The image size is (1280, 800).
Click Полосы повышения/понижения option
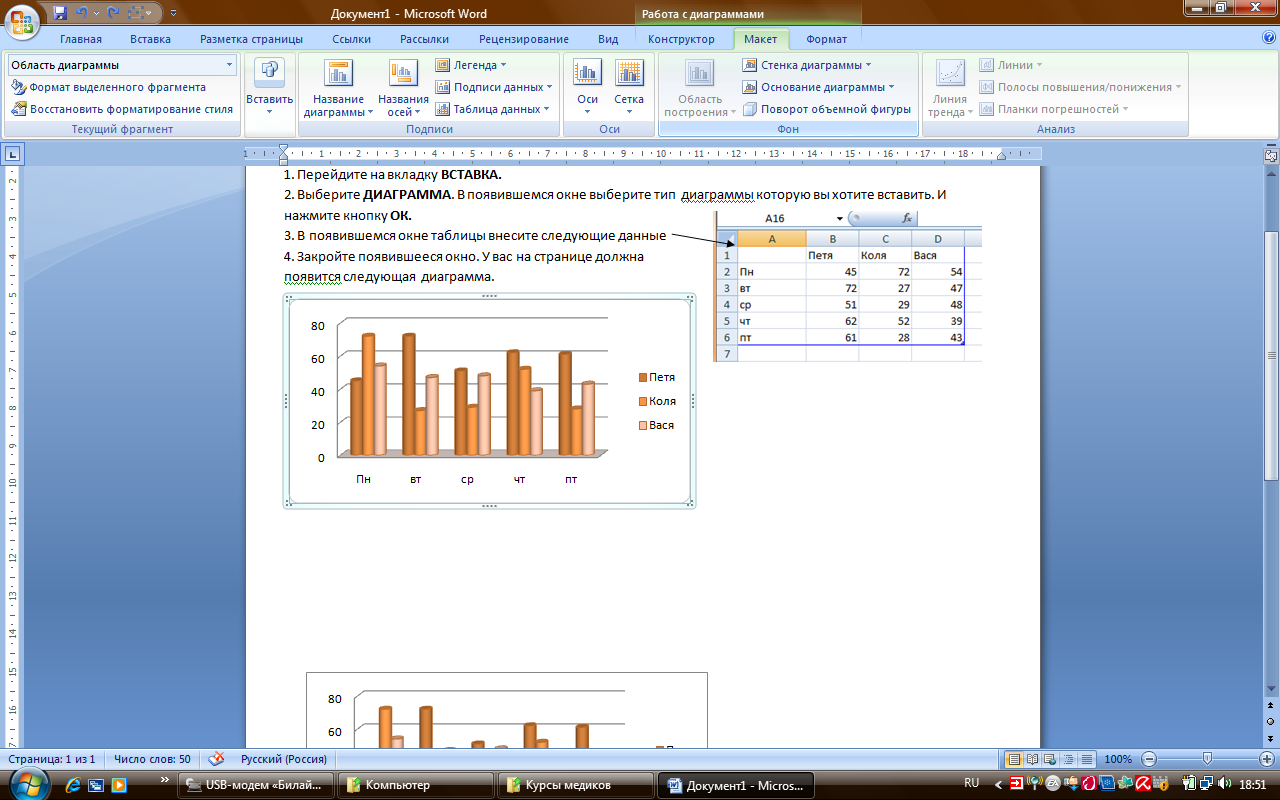tap(1080, 87)
